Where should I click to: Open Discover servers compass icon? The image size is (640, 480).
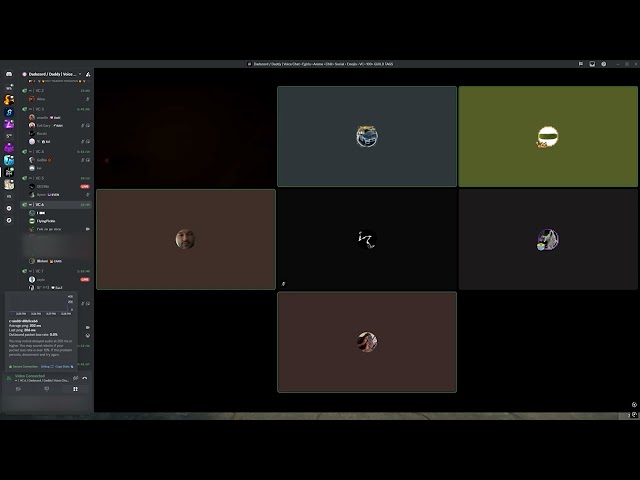coord(9,220)
